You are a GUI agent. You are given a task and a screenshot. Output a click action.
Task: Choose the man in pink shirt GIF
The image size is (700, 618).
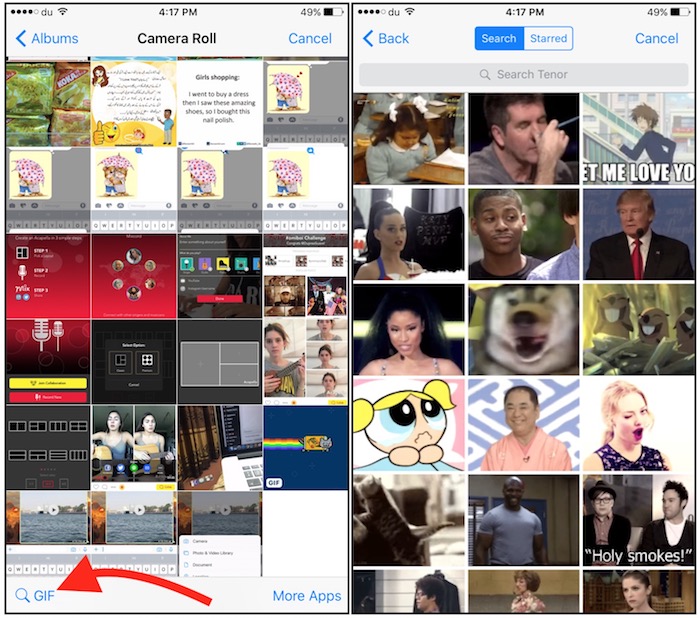(x=524, y=425)
